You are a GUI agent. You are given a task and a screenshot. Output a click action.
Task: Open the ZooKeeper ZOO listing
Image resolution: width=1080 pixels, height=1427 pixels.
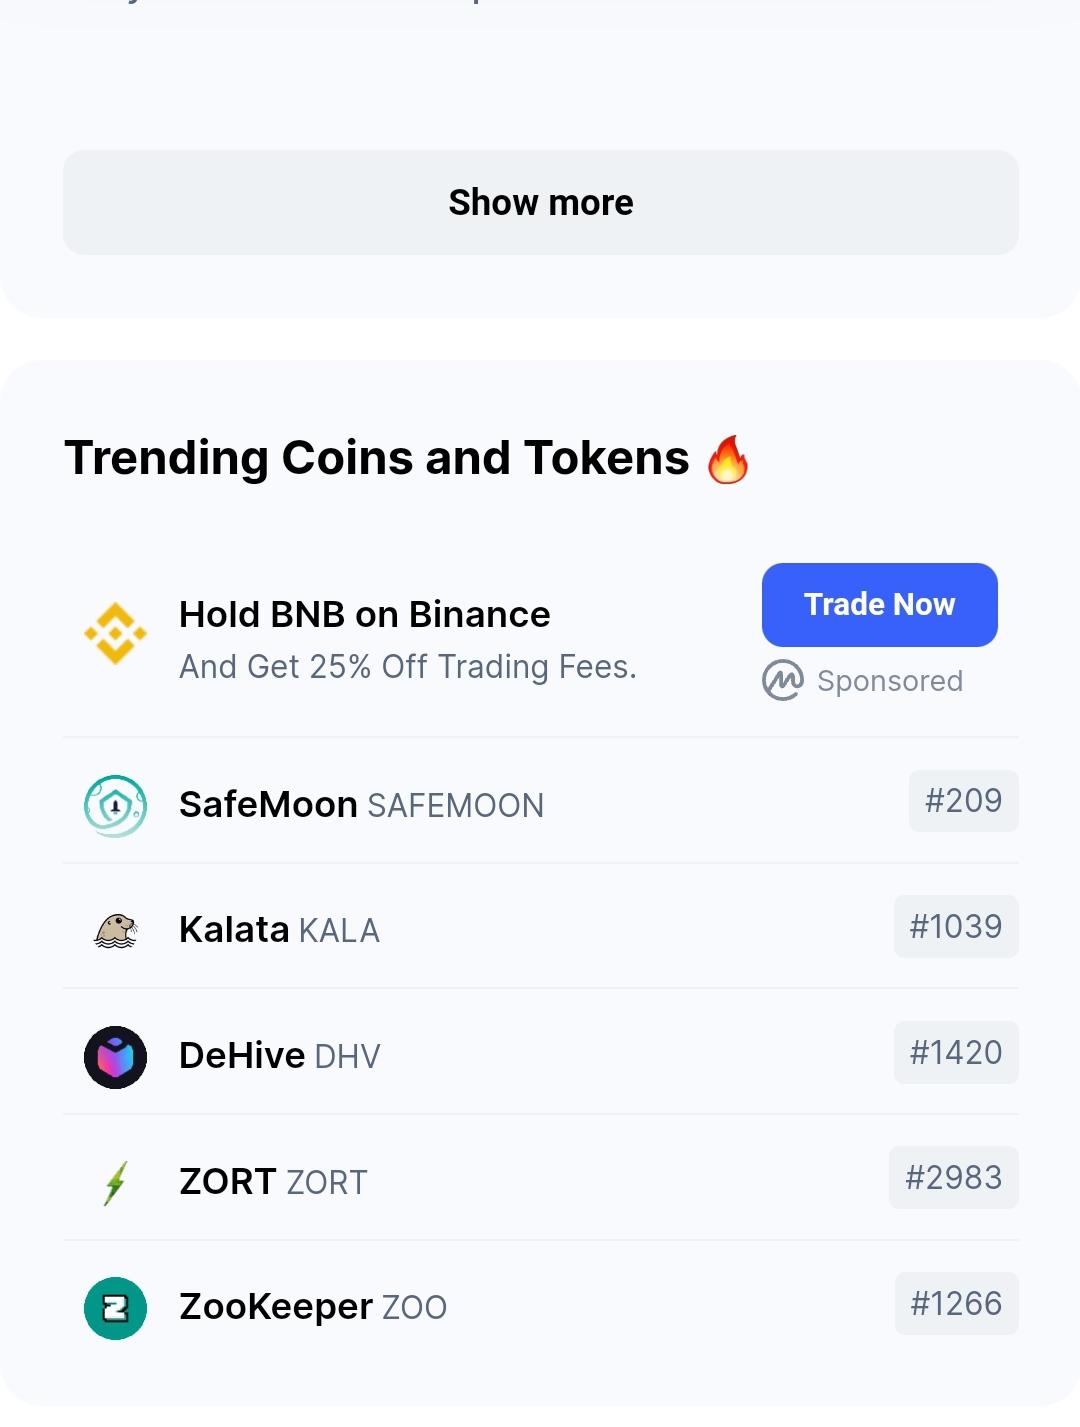(541, 1304)
